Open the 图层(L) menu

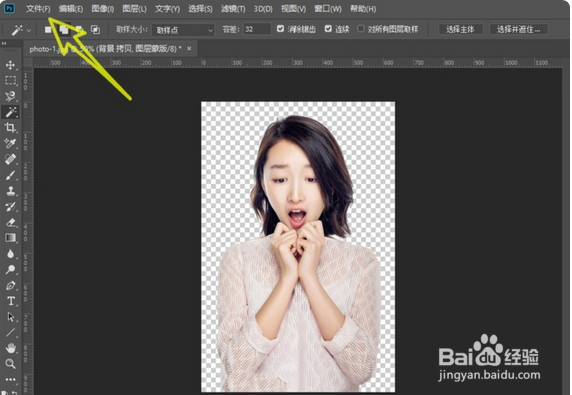pyautogui.click(x=134, y=9)
